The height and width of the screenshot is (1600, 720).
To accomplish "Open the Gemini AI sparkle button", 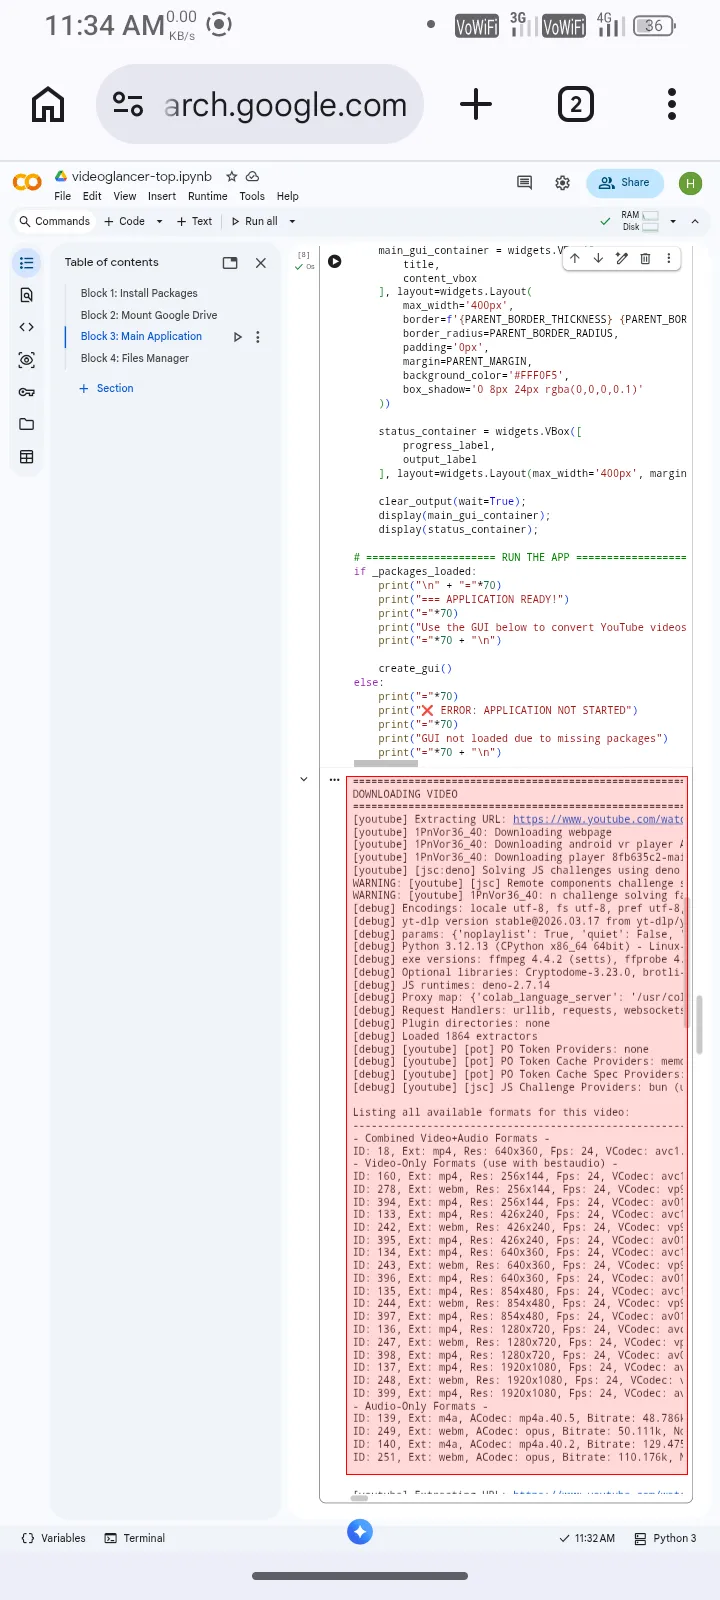I will coord(360,1531).
